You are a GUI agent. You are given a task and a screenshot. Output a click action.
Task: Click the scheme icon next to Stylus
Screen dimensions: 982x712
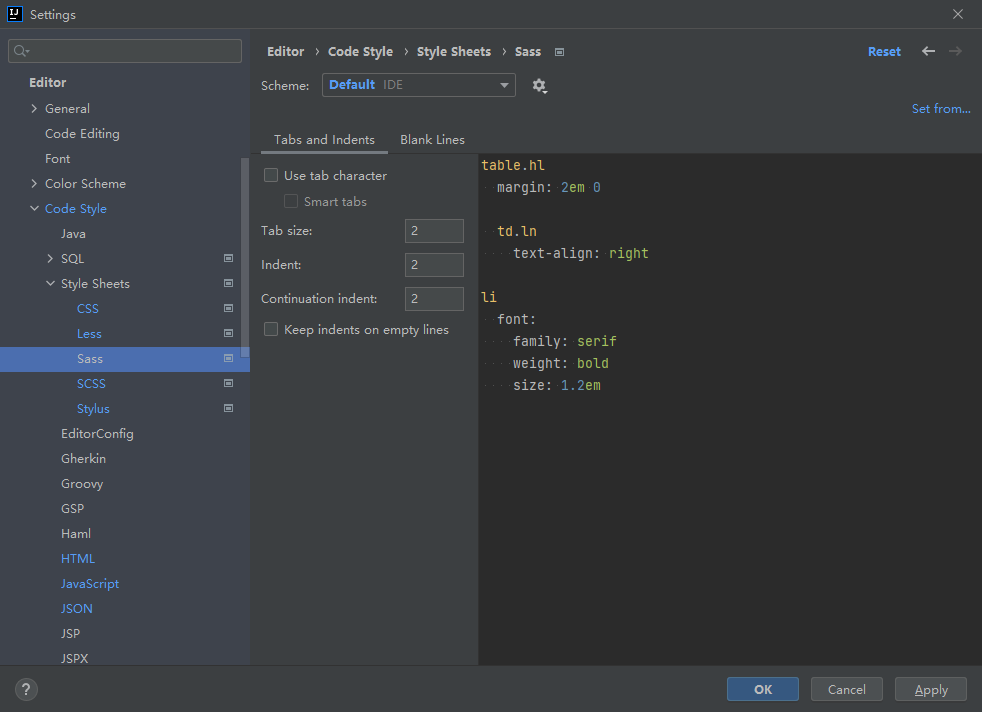tap(229, 408)
